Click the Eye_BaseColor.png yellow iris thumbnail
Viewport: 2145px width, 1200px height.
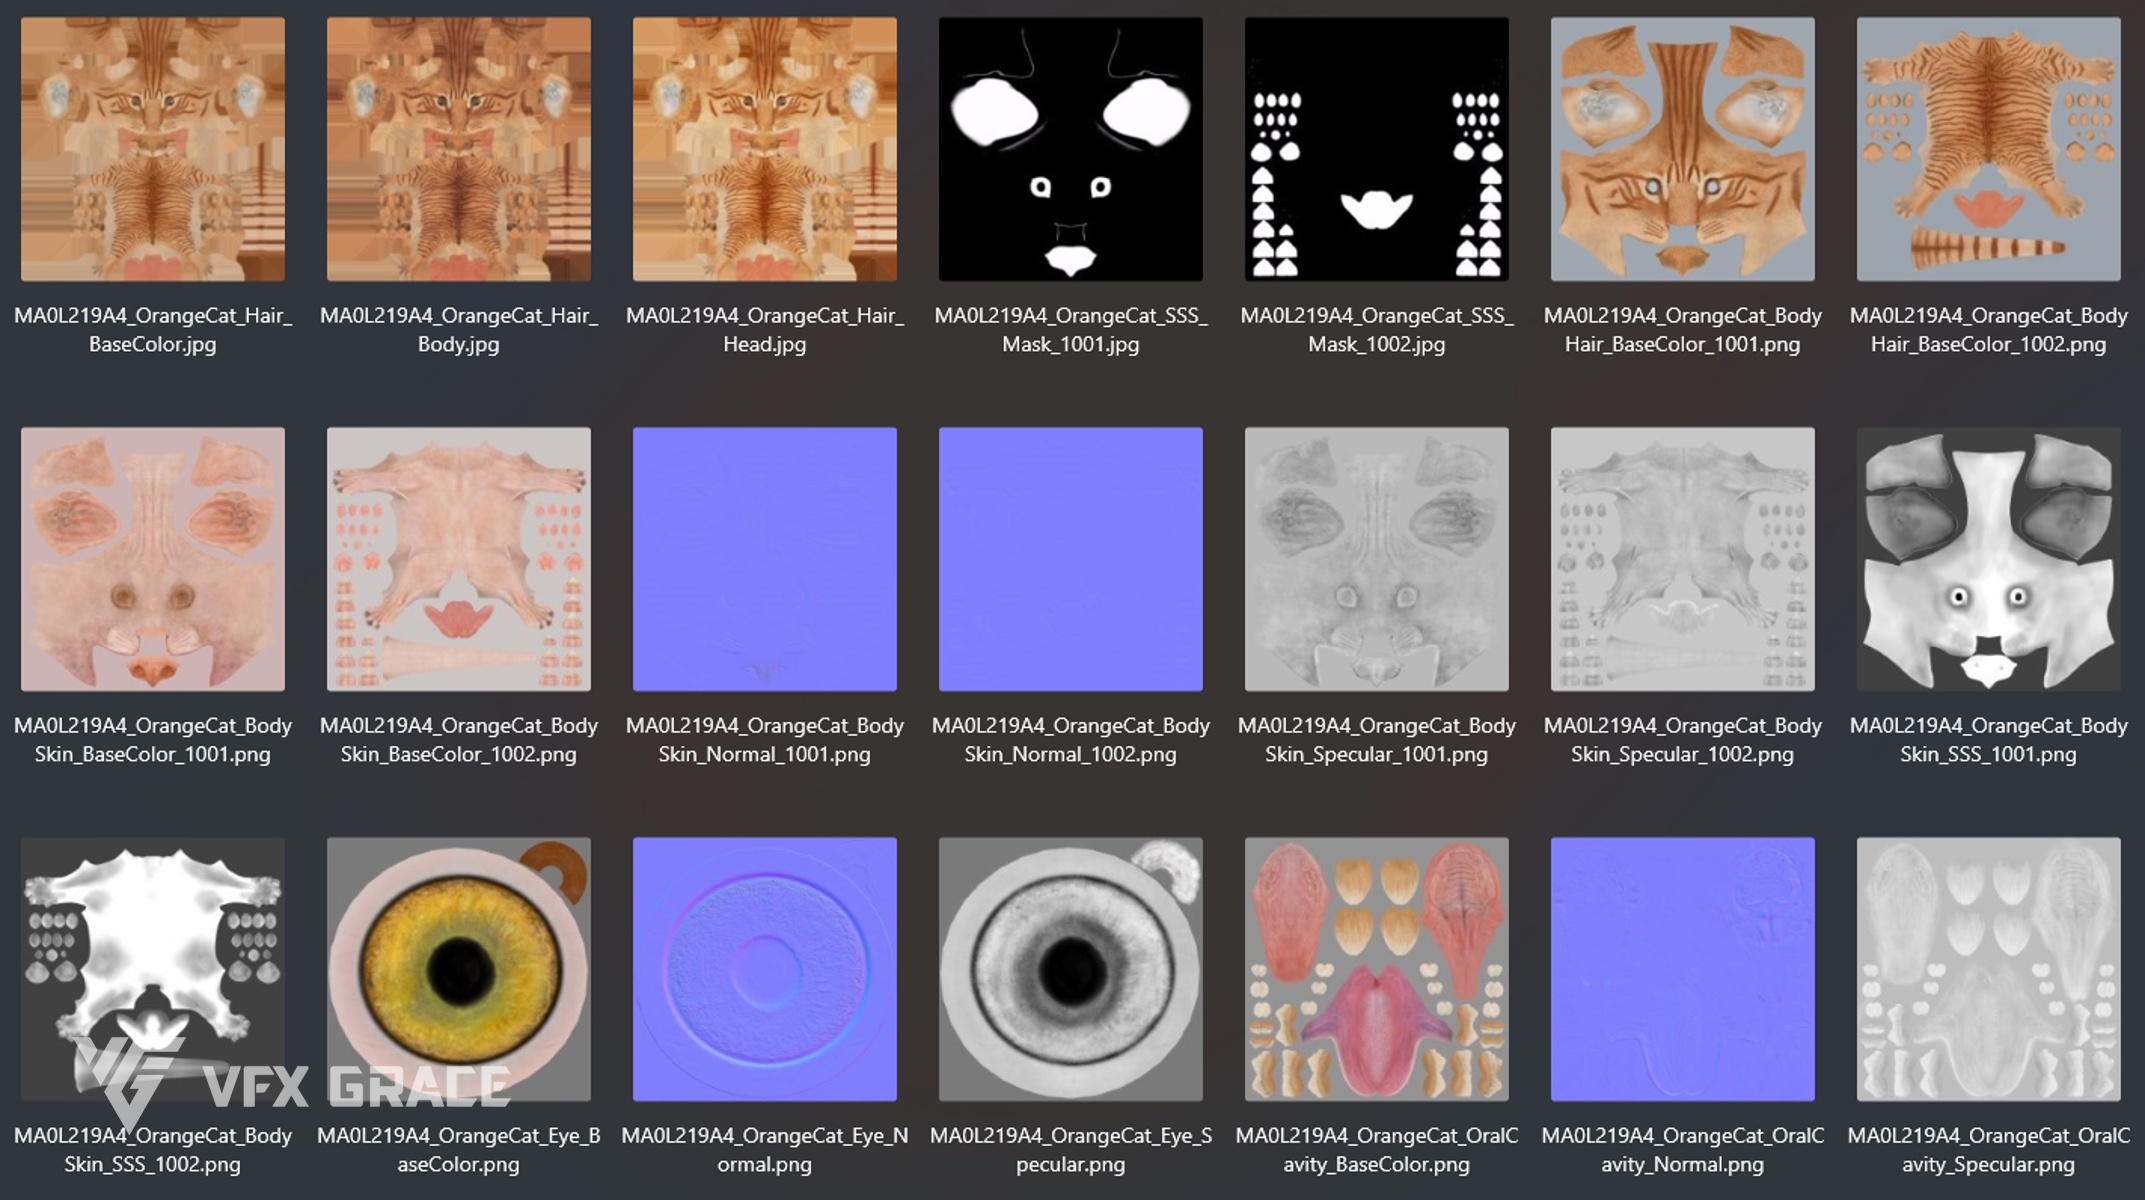[459, 969]
